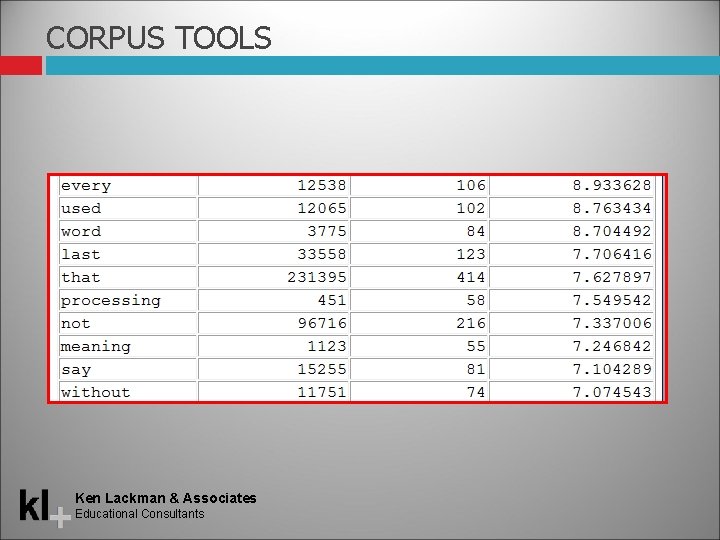Viewport: 720px width, 540px height.
Task: Select the count 58 in processing row
Action: (476, 300)
